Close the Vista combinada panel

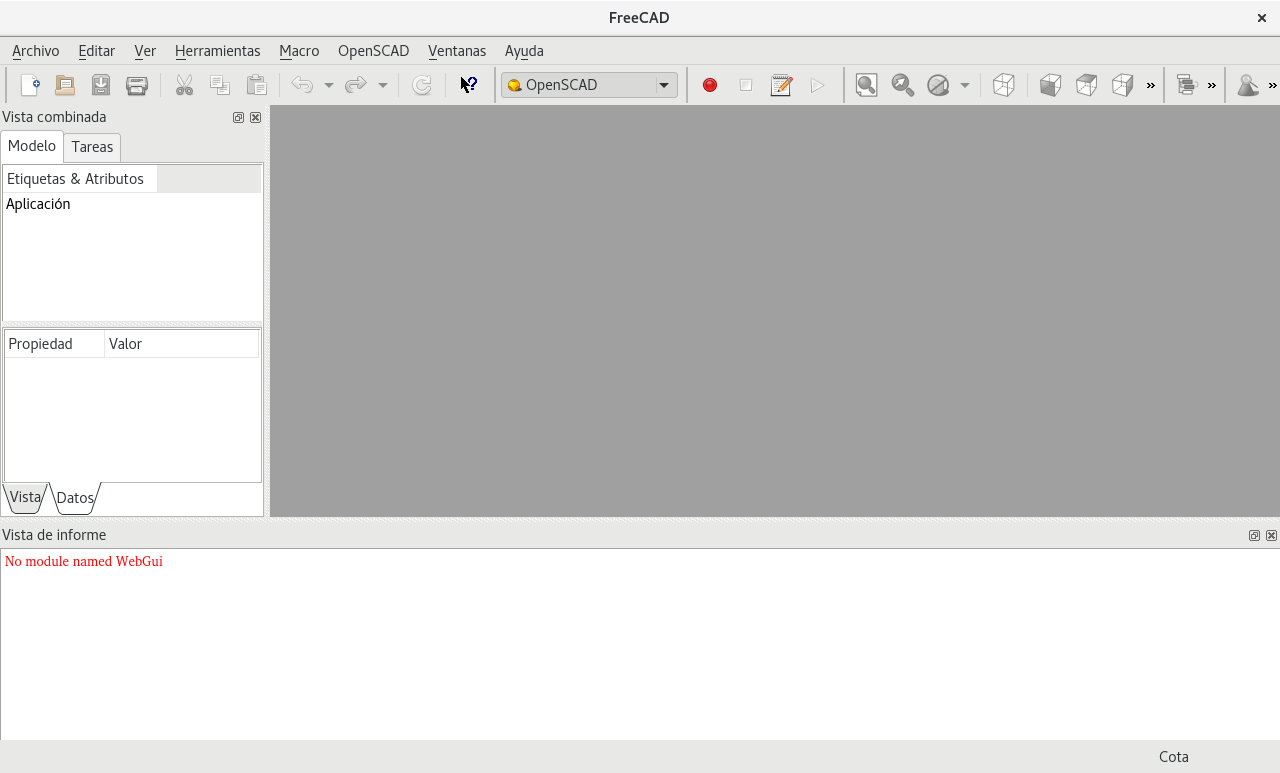(255, 117)
